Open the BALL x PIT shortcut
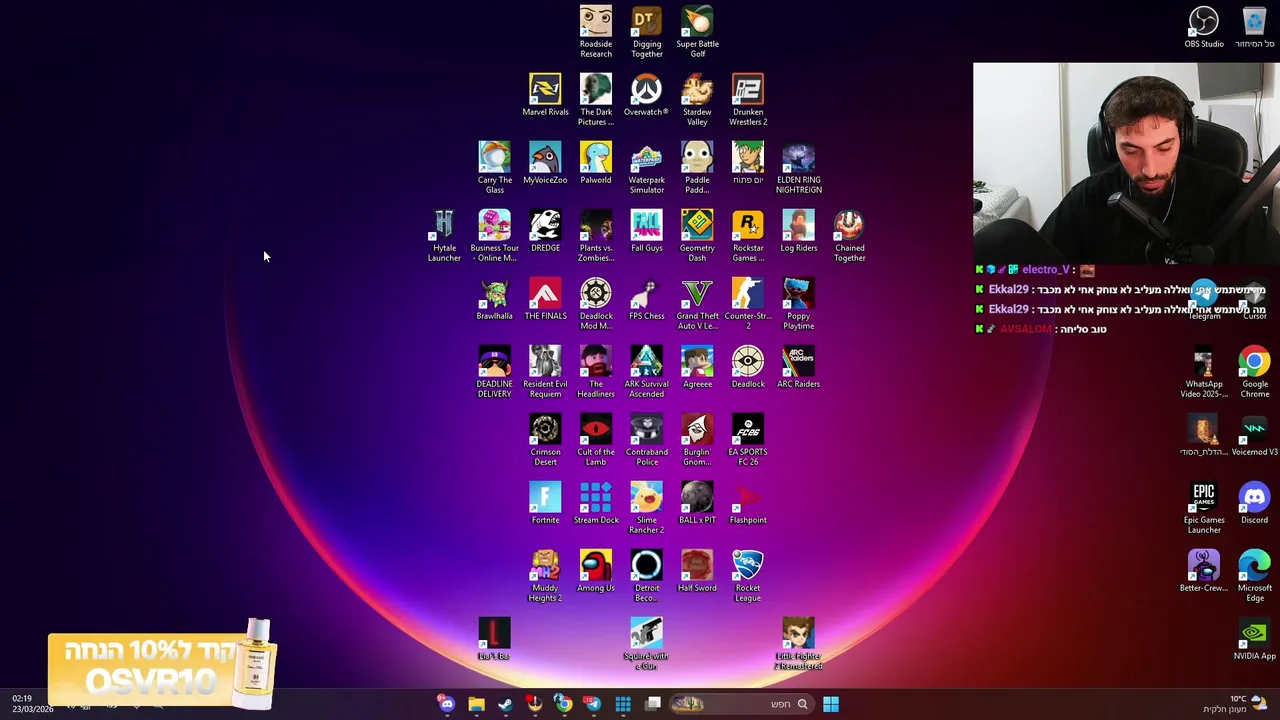This screenshot has height=720, width=1280. click(697, 504)
